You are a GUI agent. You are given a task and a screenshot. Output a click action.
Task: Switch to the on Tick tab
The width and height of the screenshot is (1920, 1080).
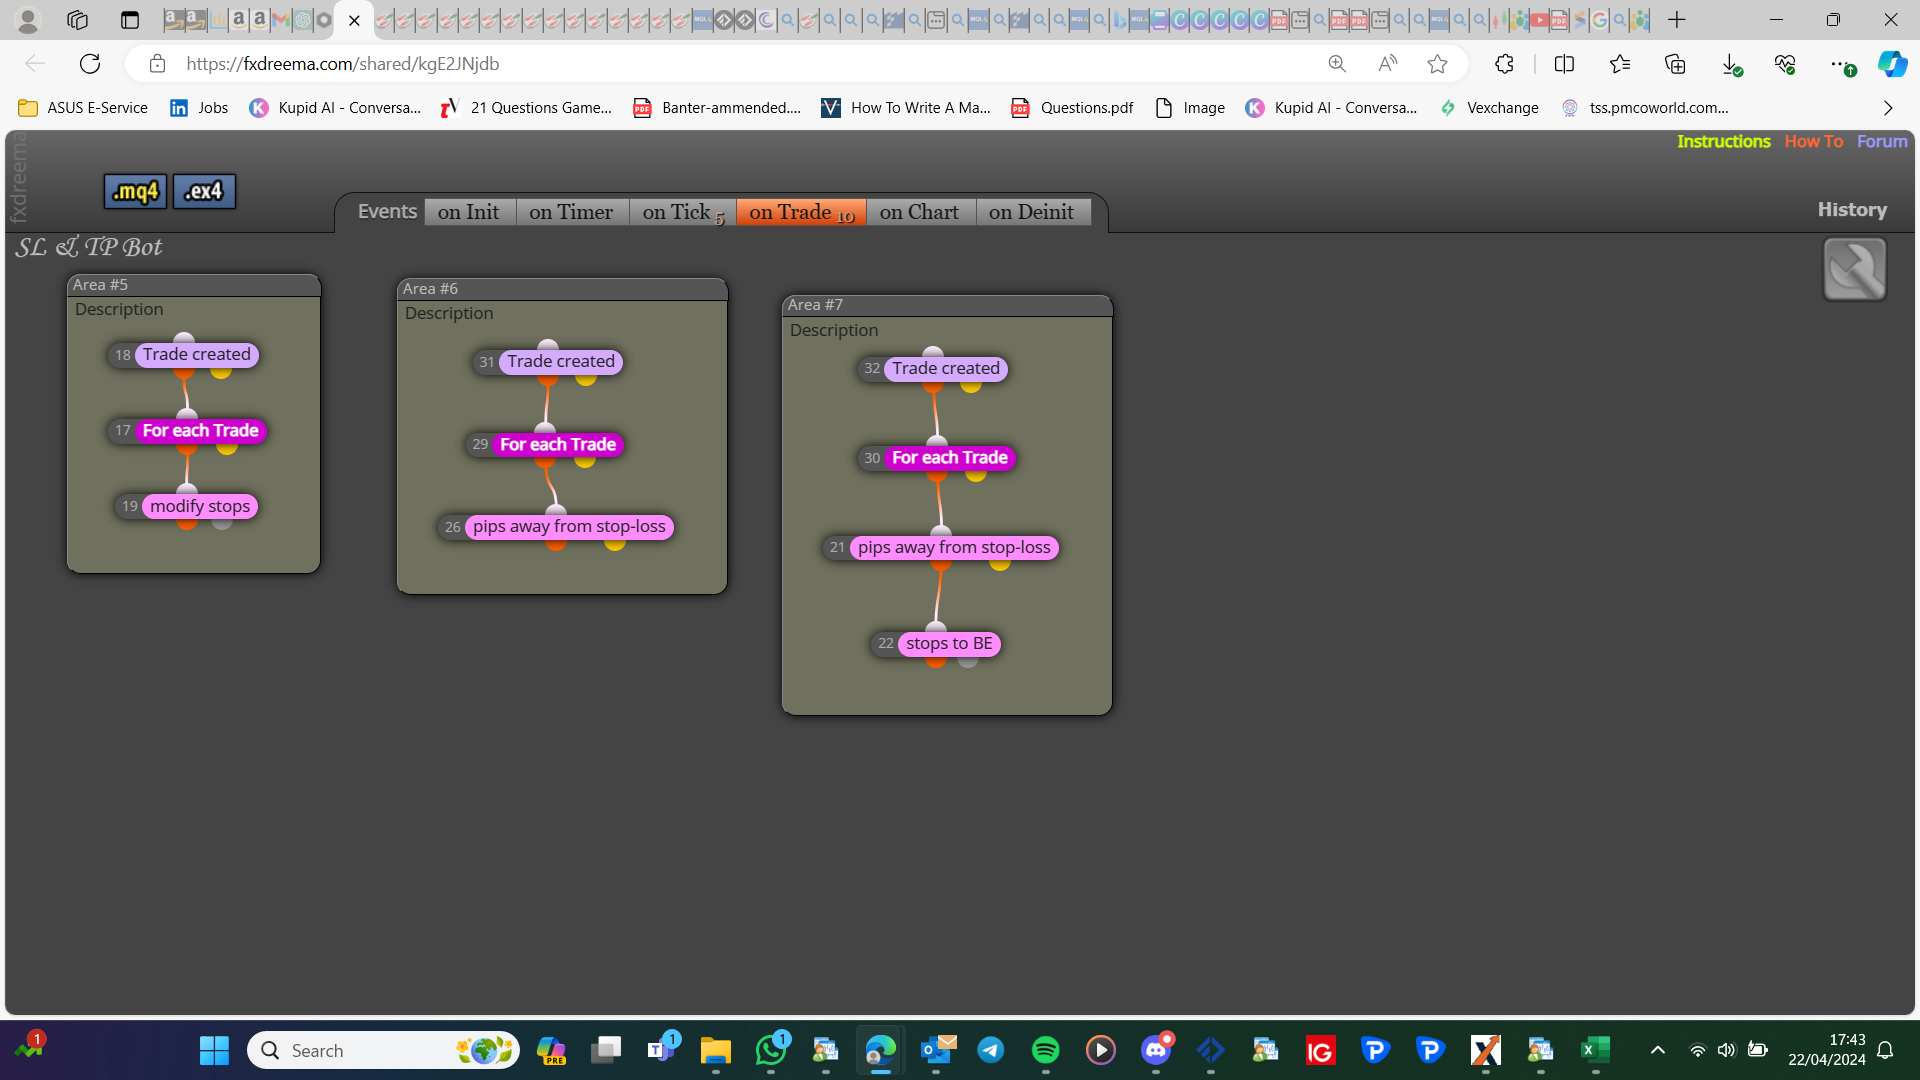(x=683, y=212)
